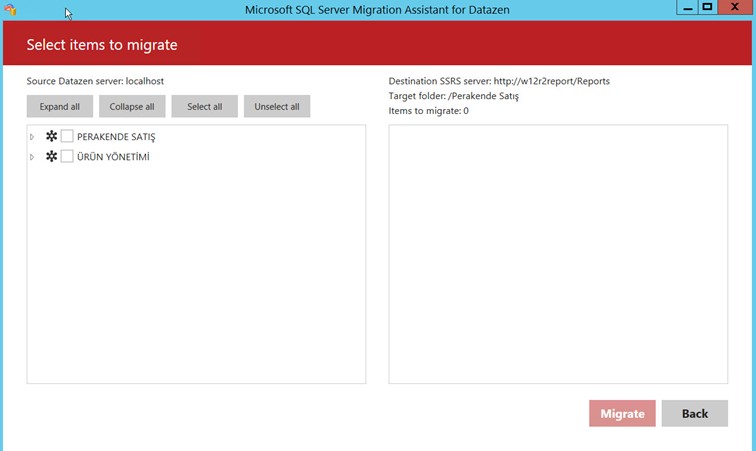Select the ÜRÜN YÖNETİMİ label in tree
The height and width of the screenshot is (451, 756).
[x=113, y=157]
